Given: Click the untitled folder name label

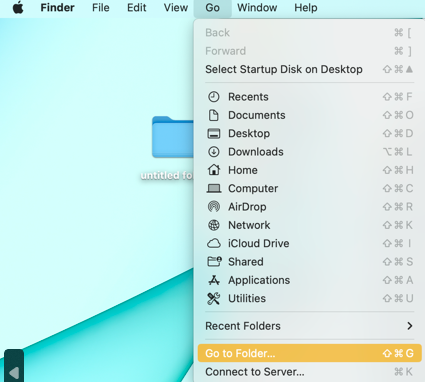Looking at the screenshot, I should pos(167,175).
